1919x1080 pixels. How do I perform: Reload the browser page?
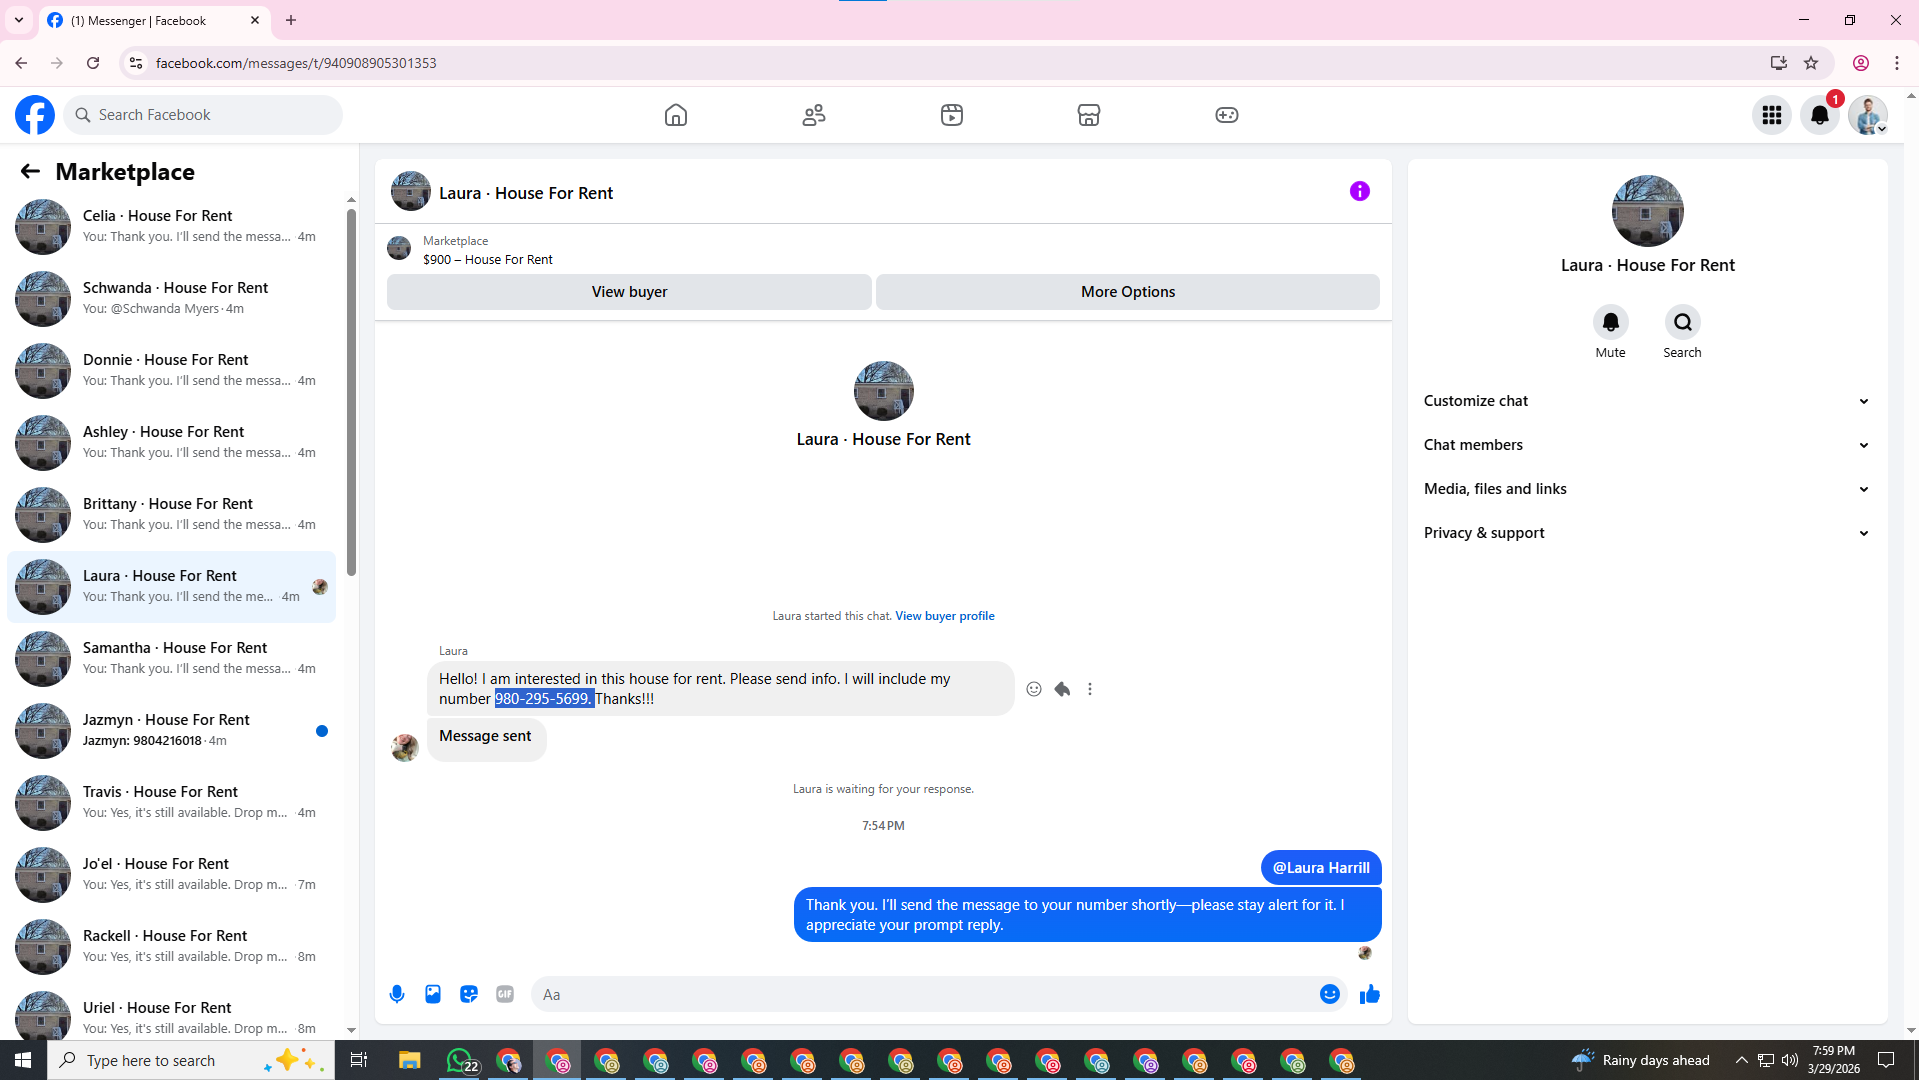93,63
